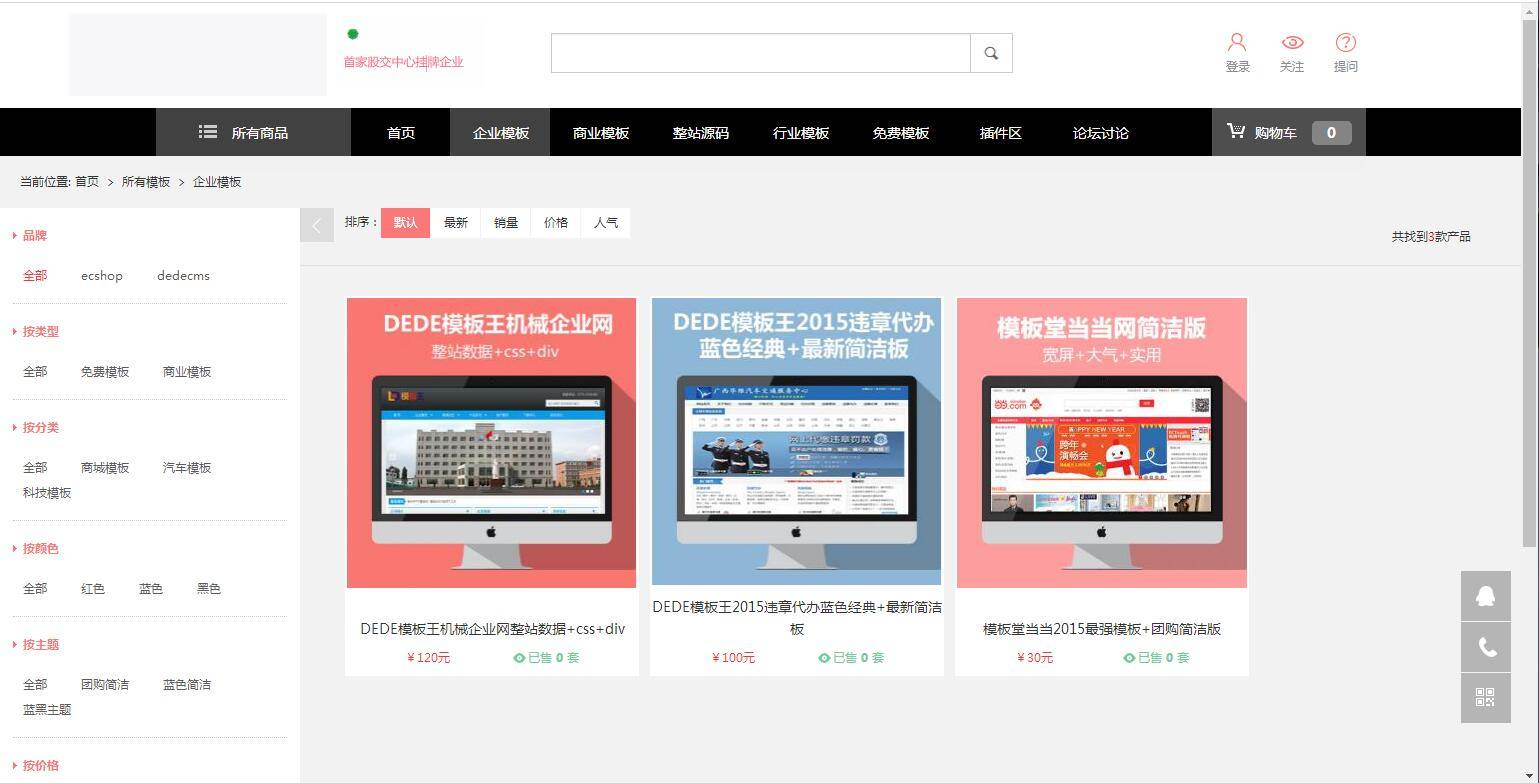Open the 首页 breadcrumb link
The height and width of the screenshot is (783, 1539).
89,181
